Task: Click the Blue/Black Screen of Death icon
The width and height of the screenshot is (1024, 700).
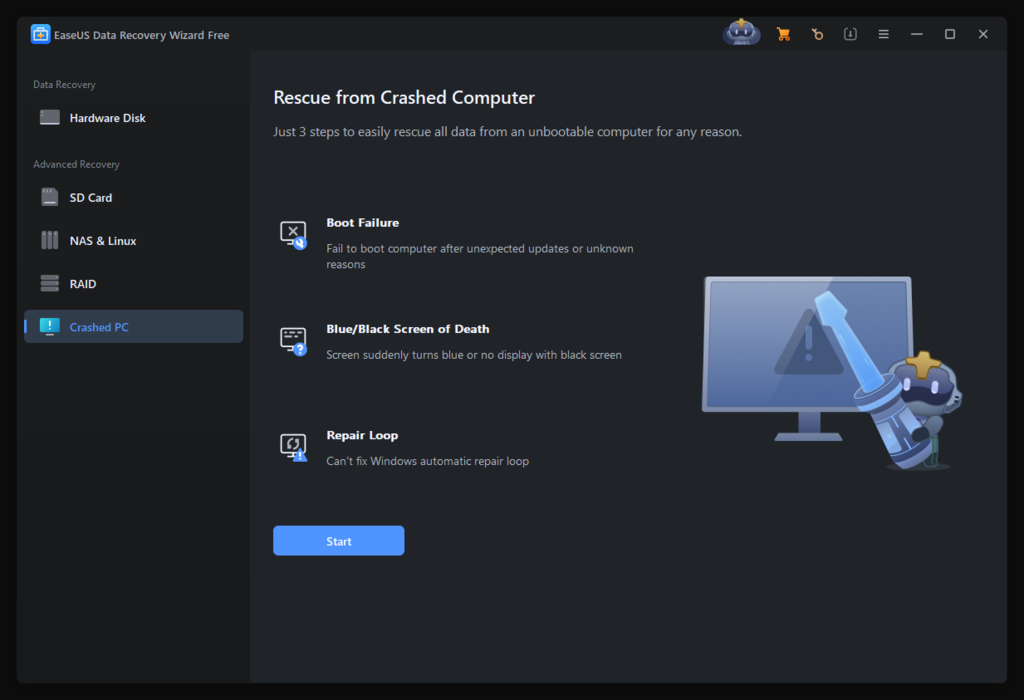Action: 293,342
